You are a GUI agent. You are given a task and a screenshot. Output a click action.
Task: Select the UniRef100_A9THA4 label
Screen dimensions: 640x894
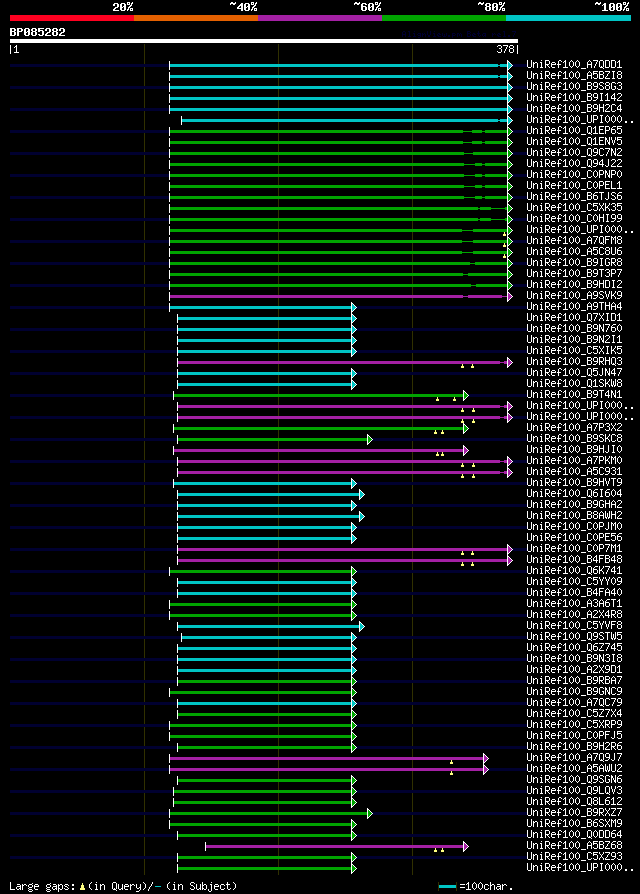pyautogui.click(x=574, y=307)
